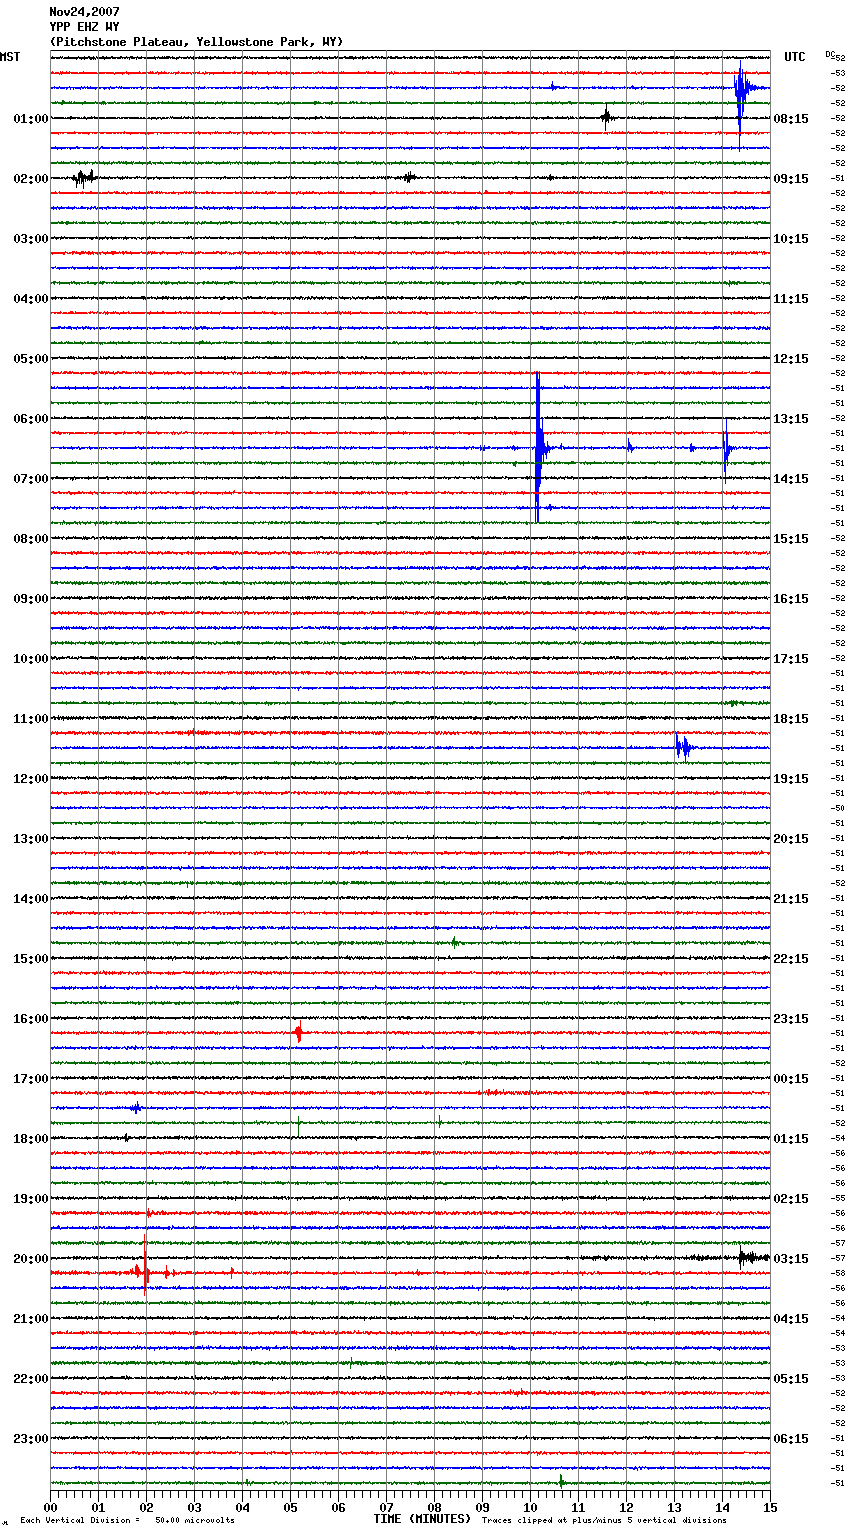Image resolution: width=850 pixels, height=1534 pixels.
Task: Click the 14:15 UTC time label
Action: click(x=791, y=479)
